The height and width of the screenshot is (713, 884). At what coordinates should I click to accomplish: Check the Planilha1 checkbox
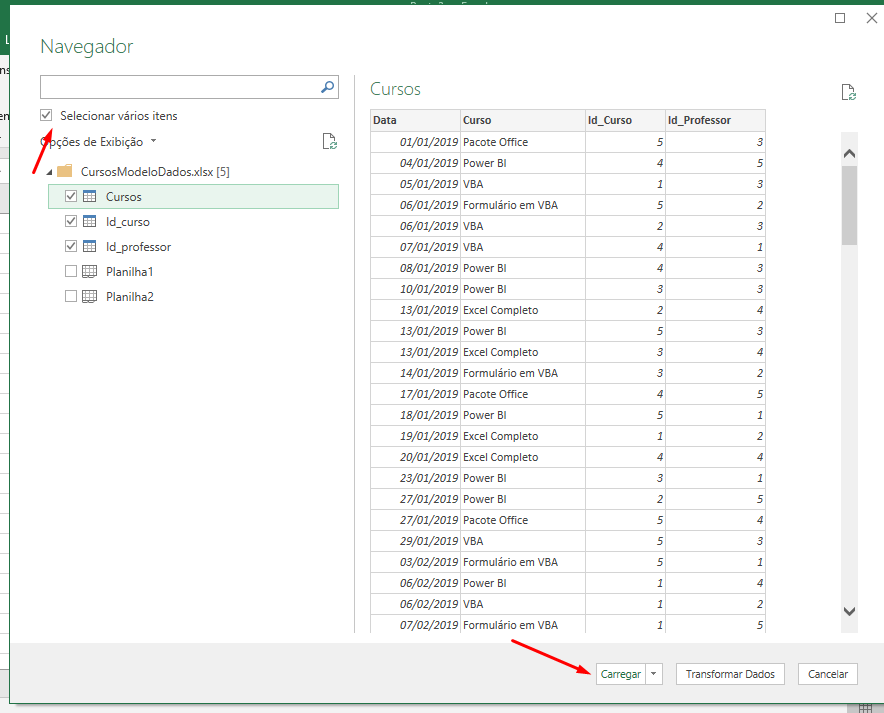(x=71, y=272)
